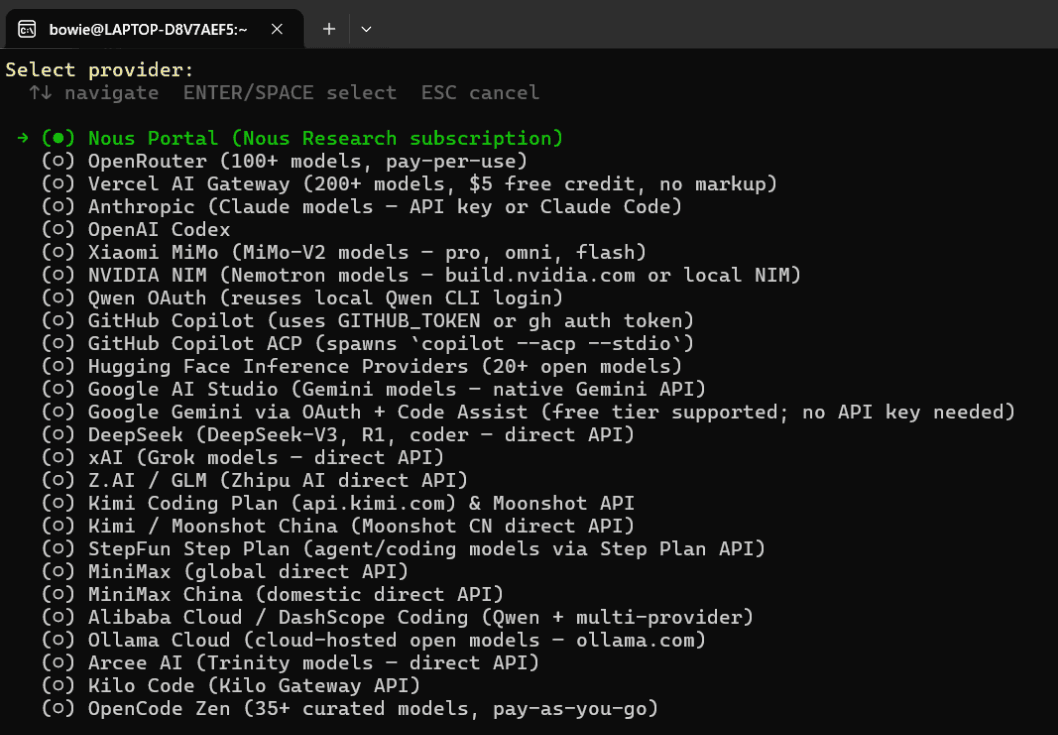Close the bowie@LAPTOP-D8V7AEF5 terminal tab
Image resolution: width=1058 pixels, height=735 pixels.
pos(282,29)
